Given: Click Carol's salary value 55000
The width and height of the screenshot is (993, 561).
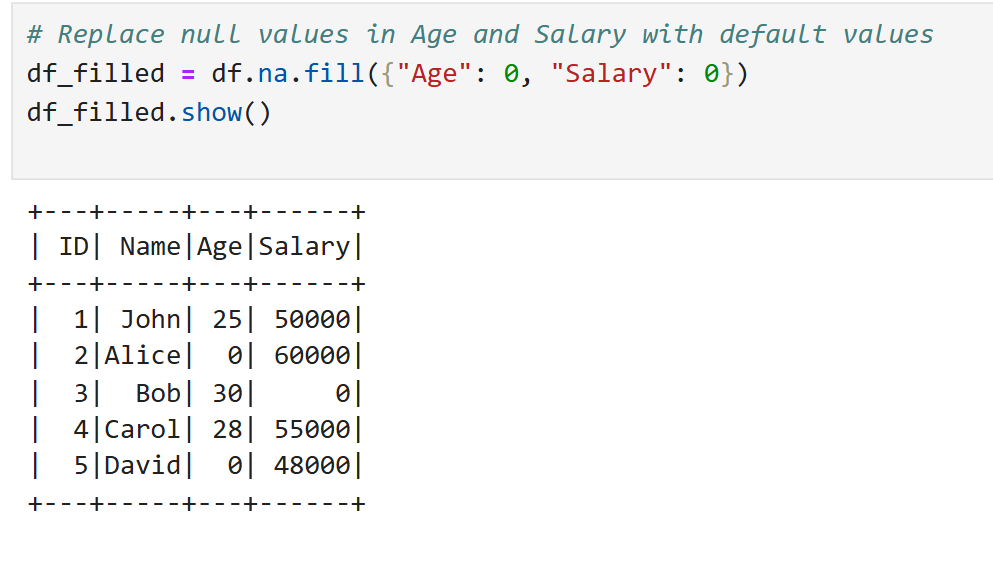Looking at the screenshot, I should [312, 429].
